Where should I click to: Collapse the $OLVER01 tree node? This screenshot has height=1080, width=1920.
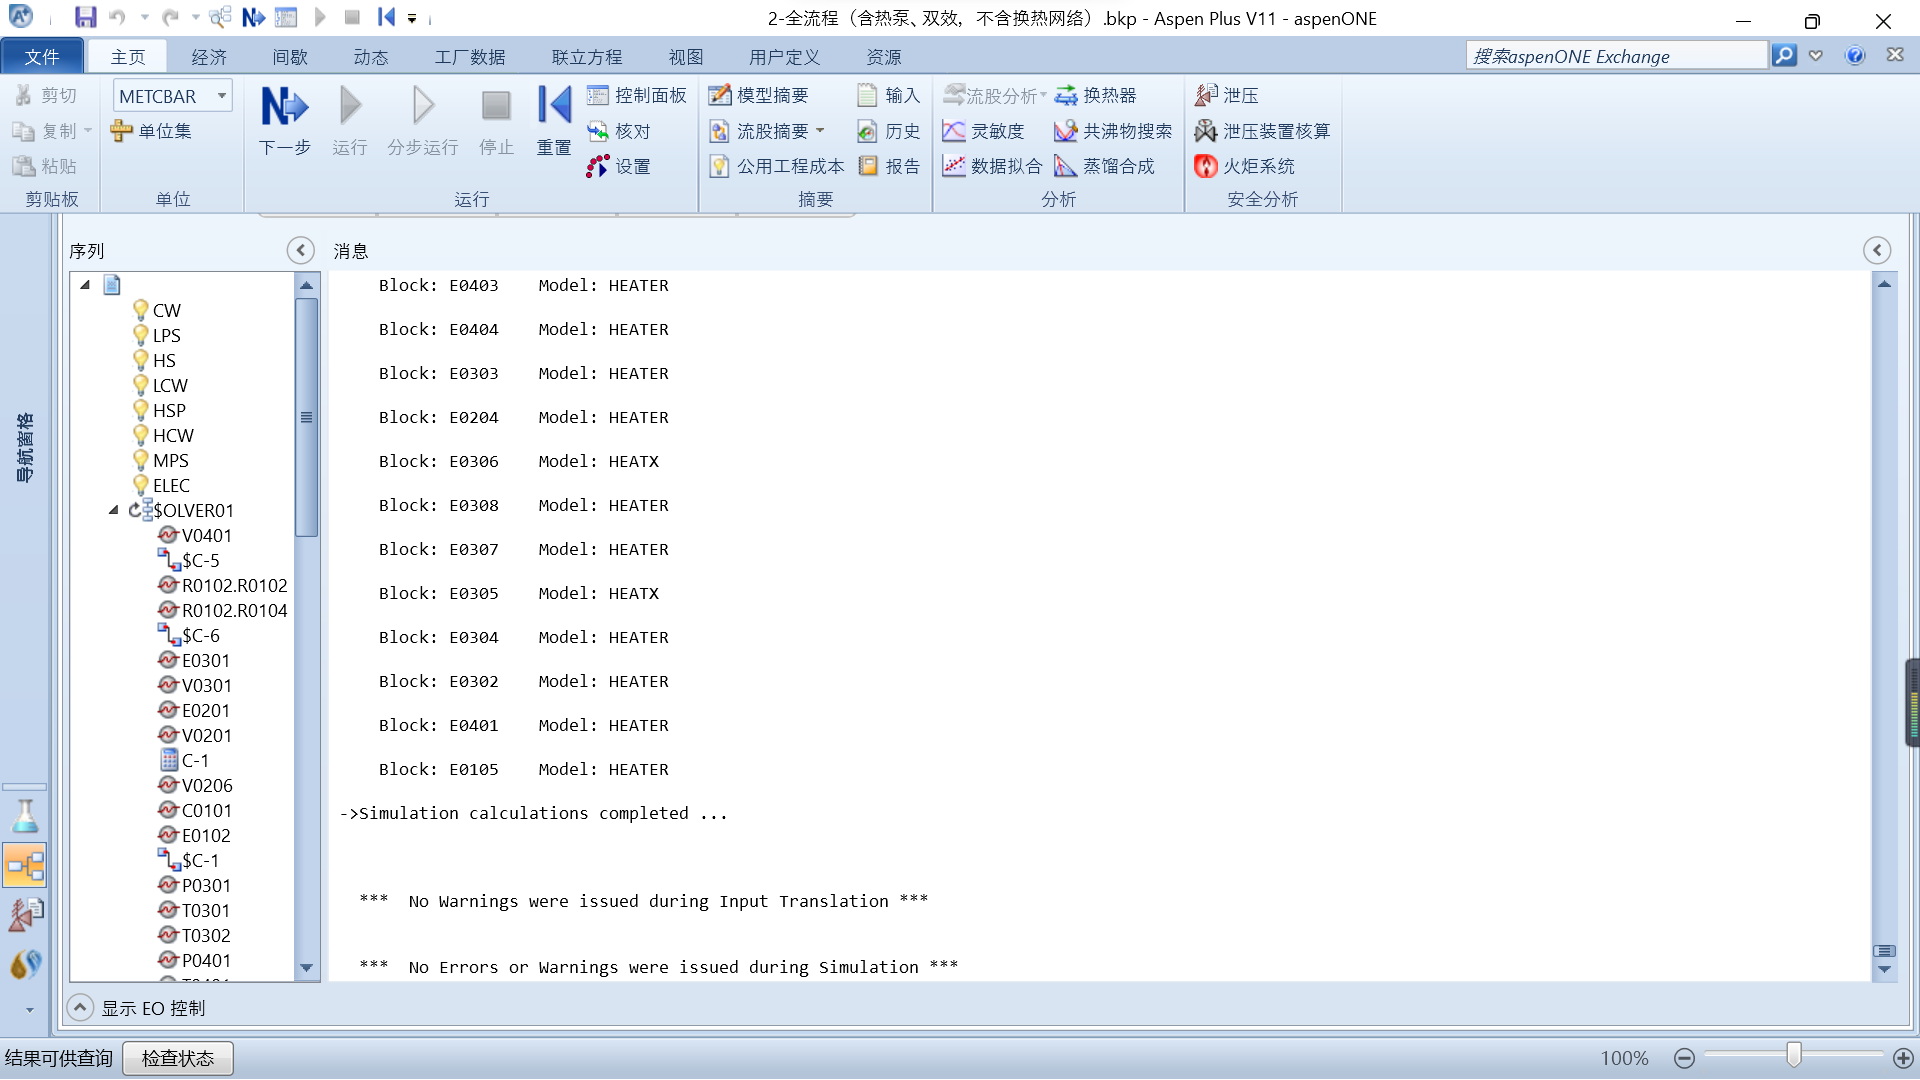coord(113,510)
